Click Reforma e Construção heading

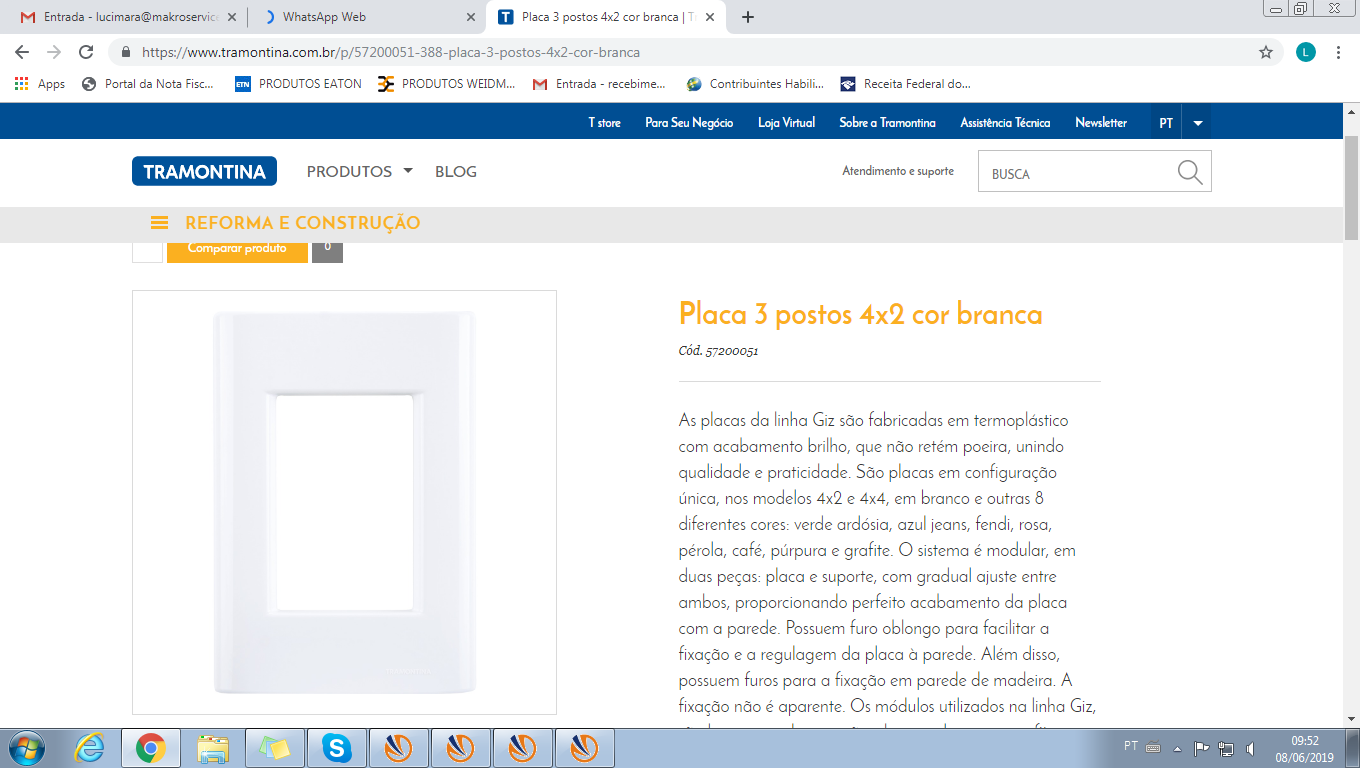pos(302,223)
